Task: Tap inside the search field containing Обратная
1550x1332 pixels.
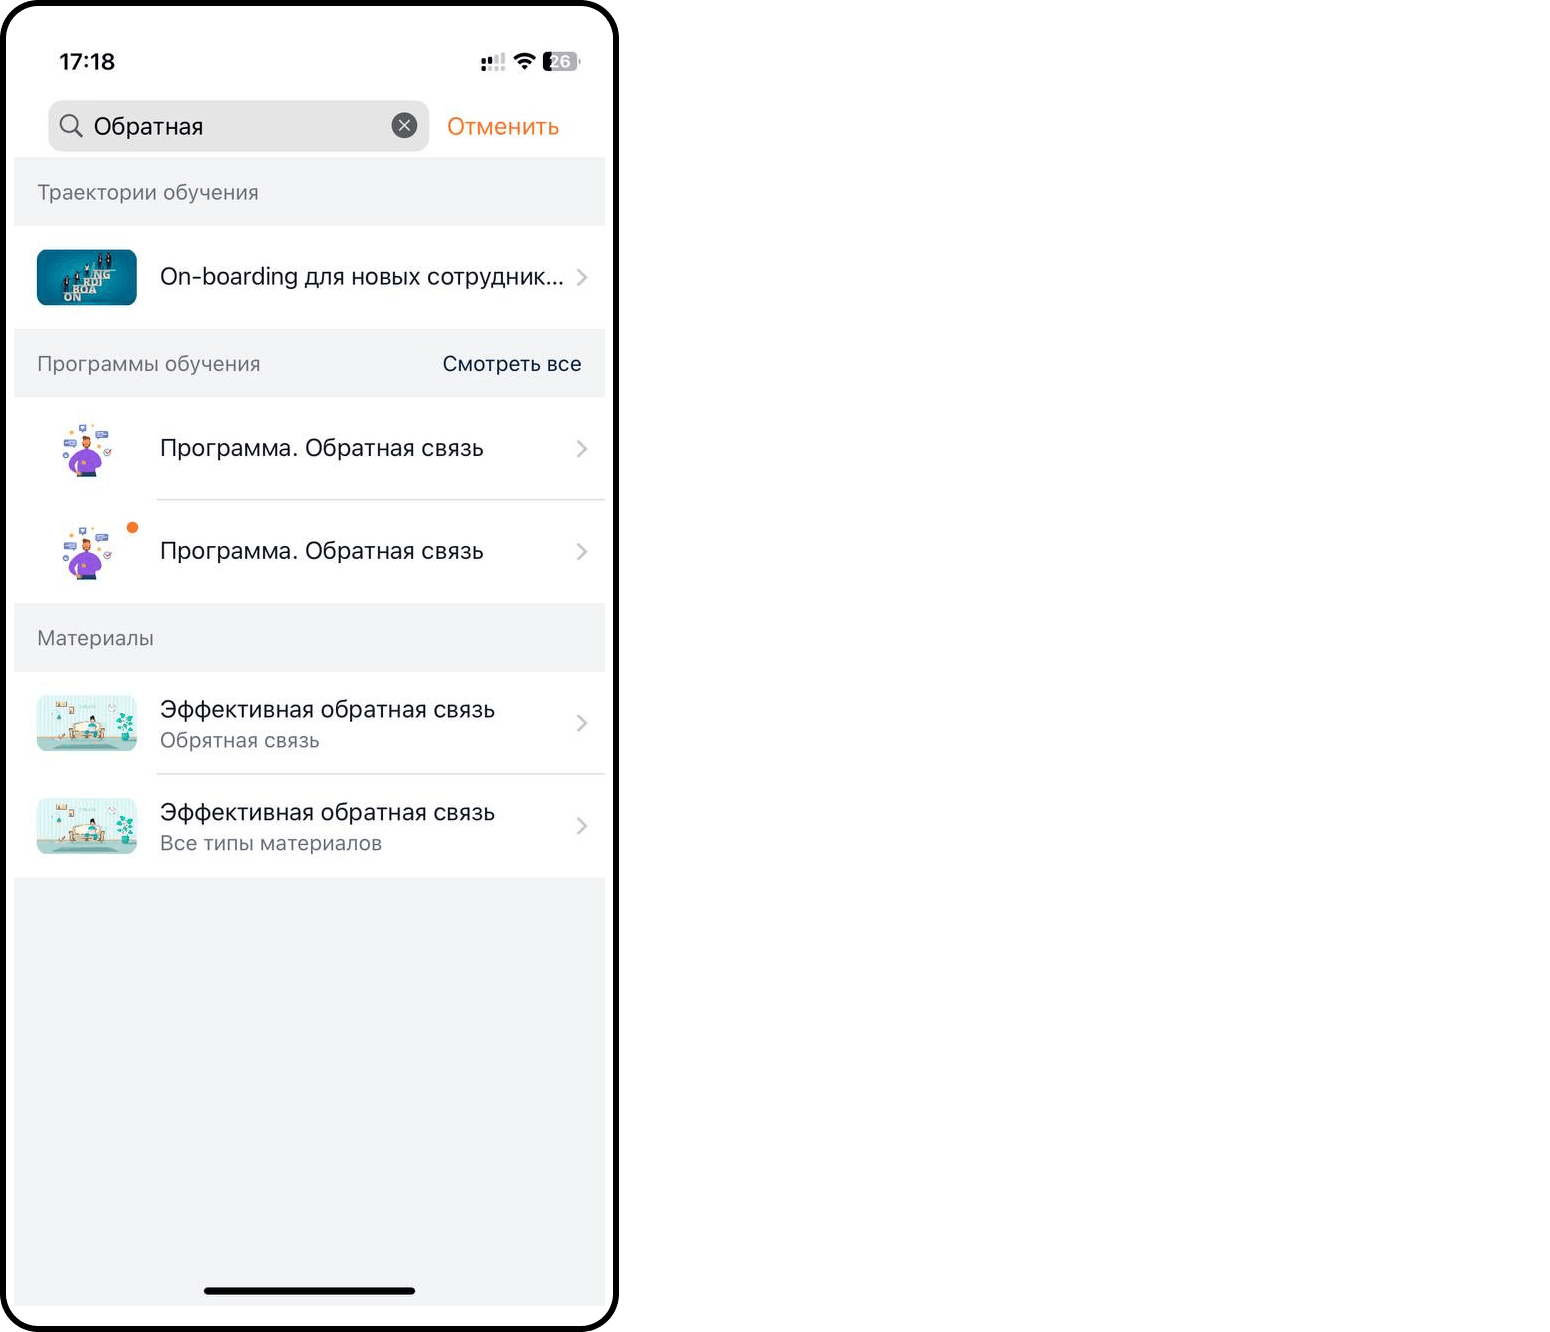Action: point(238,126)
